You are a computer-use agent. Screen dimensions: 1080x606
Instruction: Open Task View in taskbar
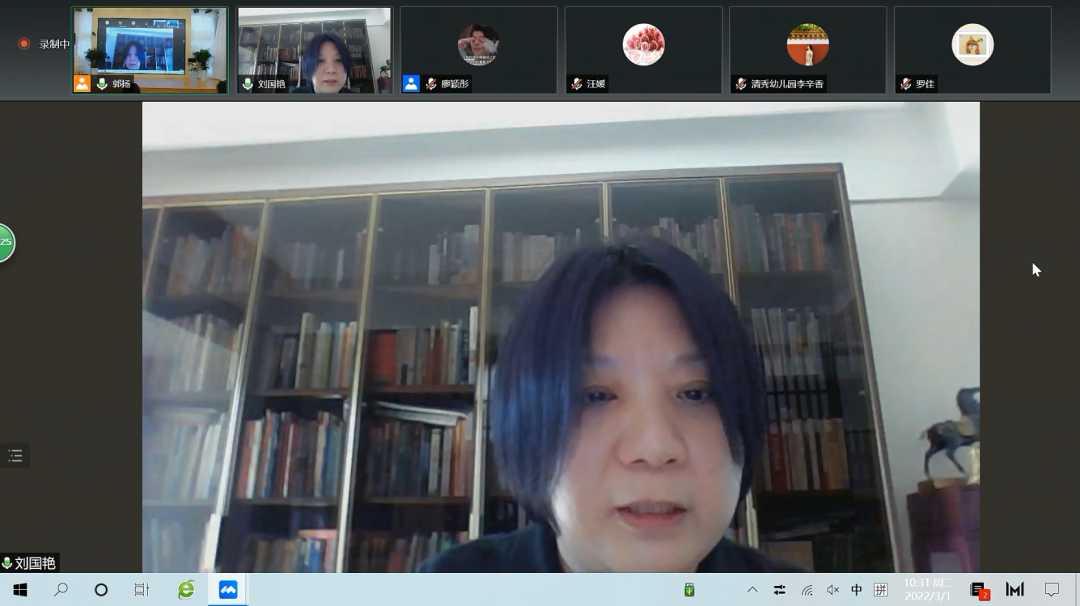coord(142,590)
